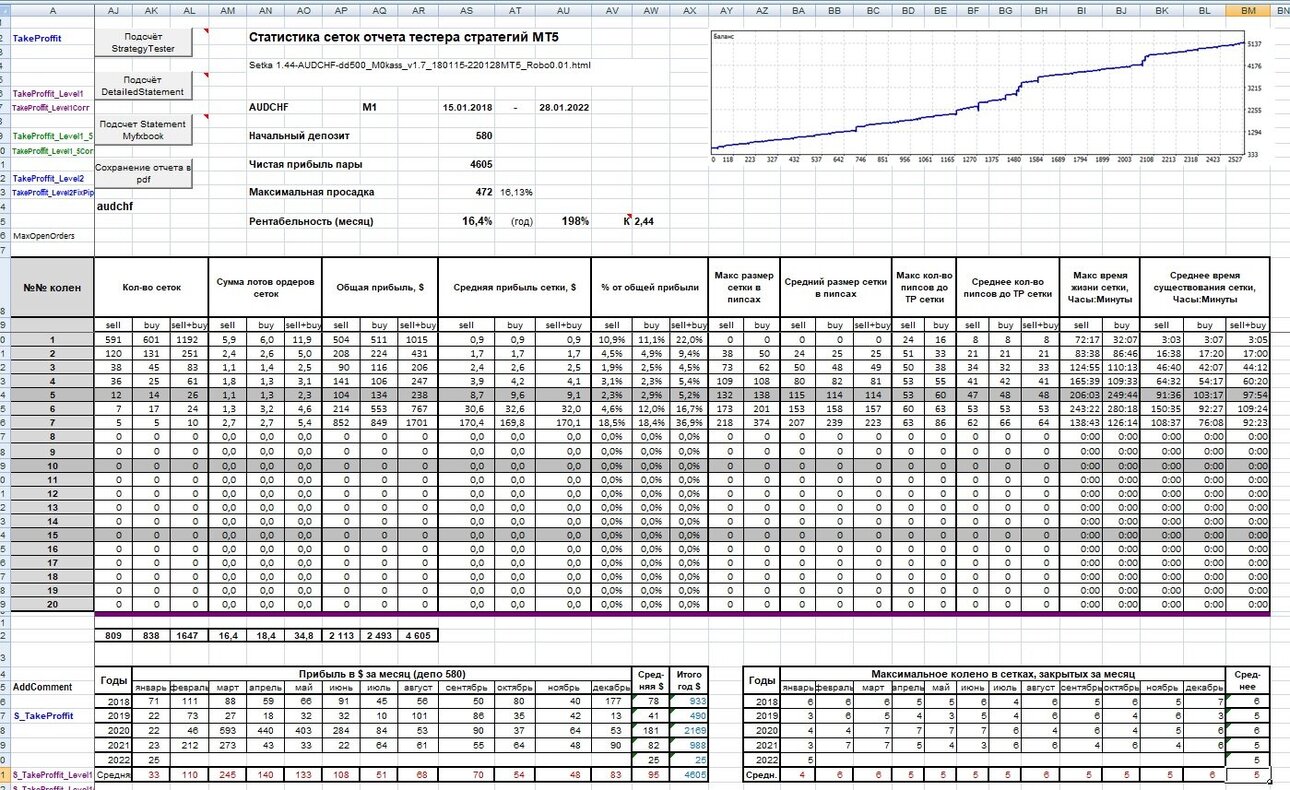
Task: Click the % от общей прибыли header
Action: [650, 287]
